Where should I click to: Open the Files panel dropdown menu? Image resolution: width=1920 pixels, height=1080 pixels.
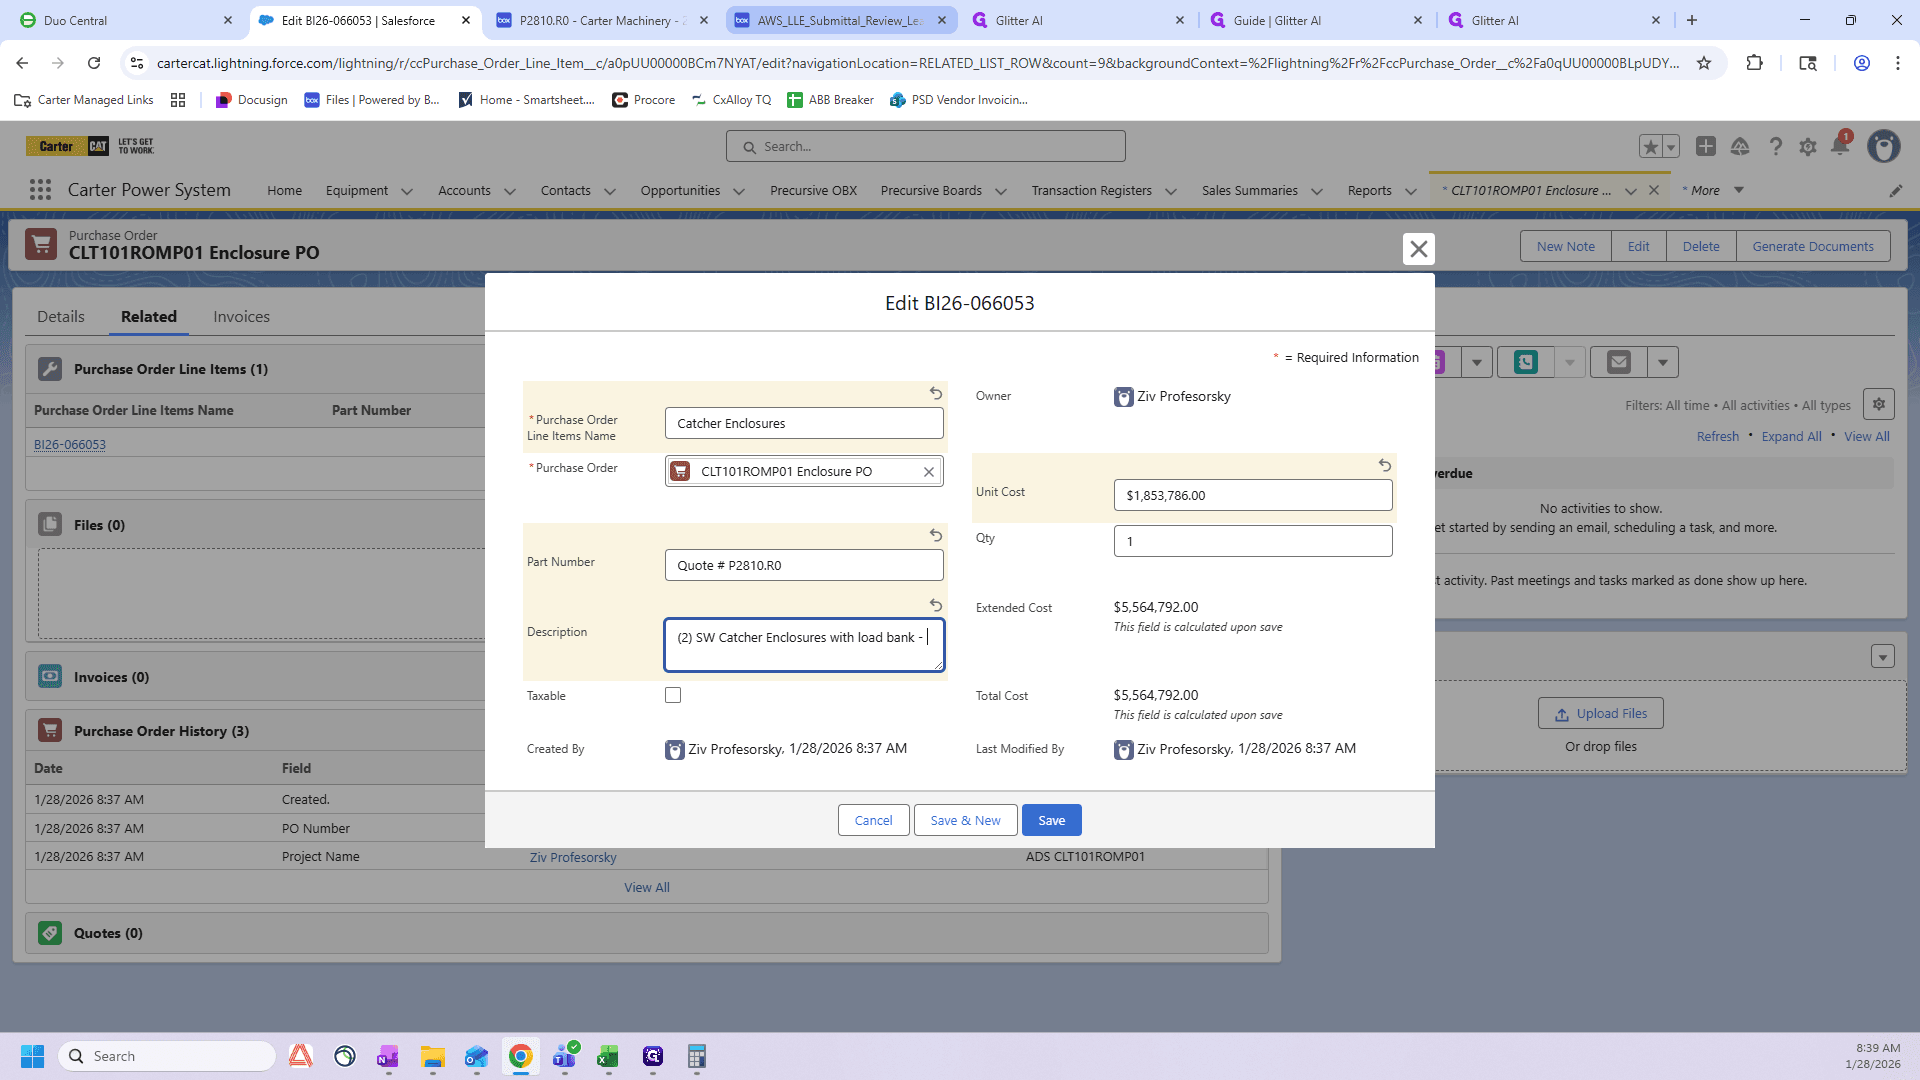(x=1883, y=657)
